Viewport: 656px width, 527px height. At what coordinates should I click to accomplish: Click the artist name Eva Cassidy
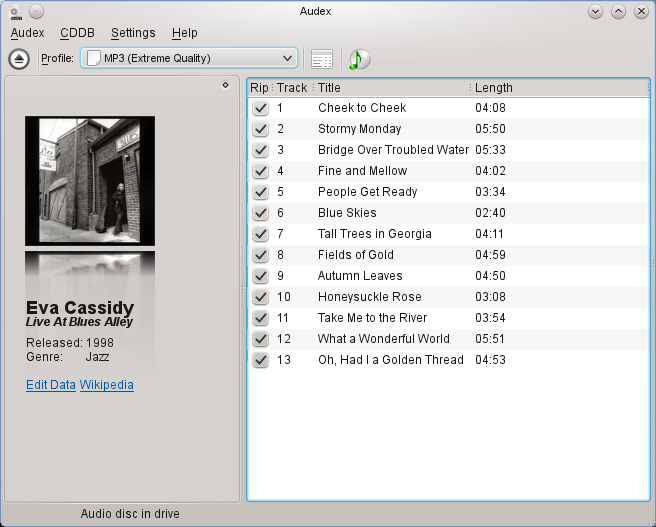click(x=80, y=308)
